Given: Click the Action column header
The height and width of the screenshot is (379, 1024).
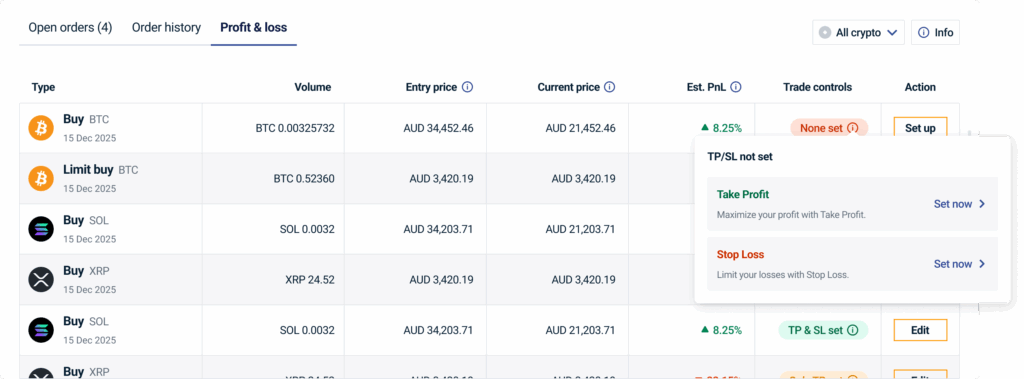Looking at the screenshot, I should tap(920, 87).
